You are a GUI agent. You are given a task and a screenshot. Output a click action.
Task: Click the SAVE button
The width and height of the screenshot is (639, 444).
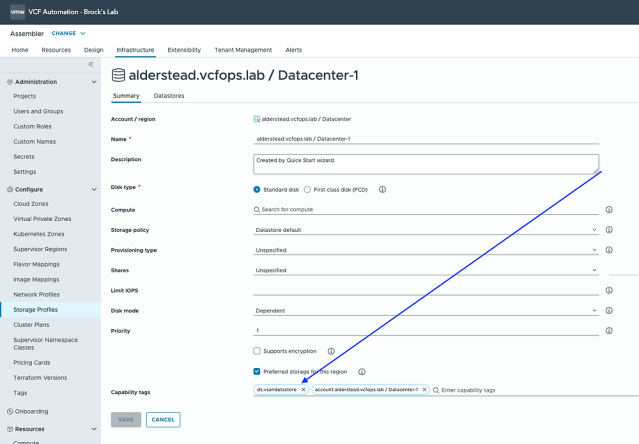(x=126, y=420)
